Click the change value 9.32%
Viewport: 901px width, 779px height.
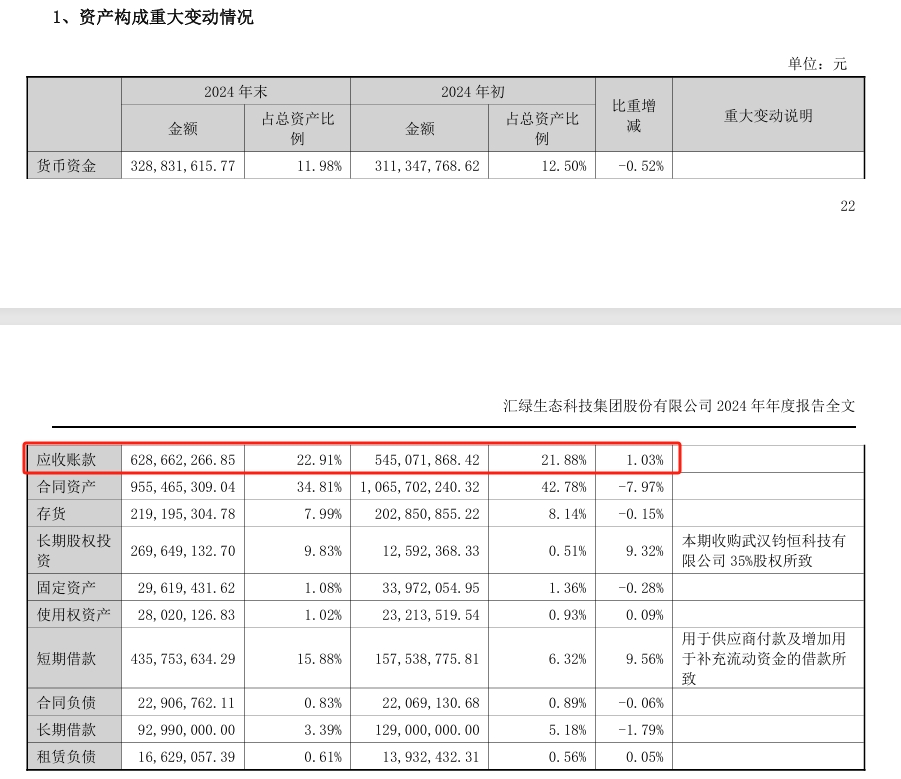pyautogui.click(x=645, y=551)
